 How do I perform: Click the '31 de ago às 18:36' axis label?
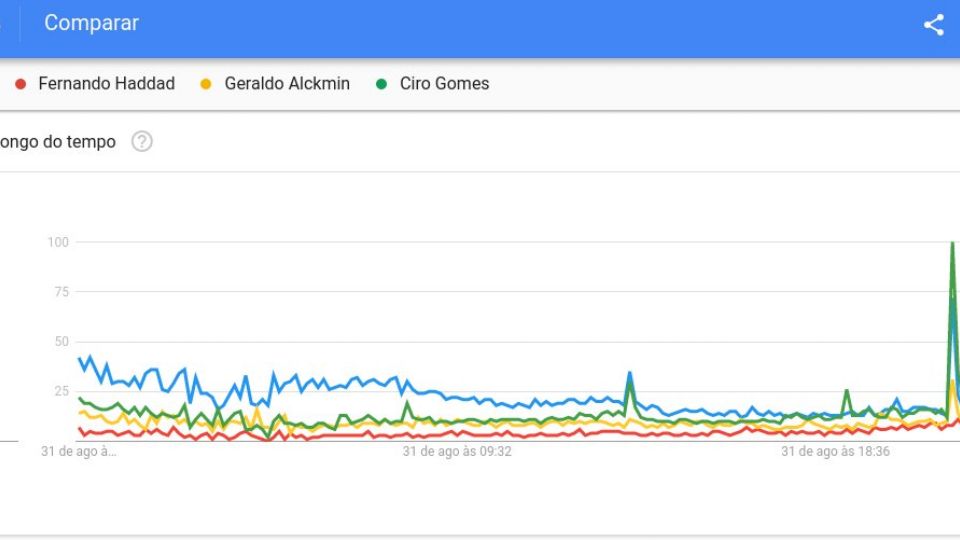835,451
